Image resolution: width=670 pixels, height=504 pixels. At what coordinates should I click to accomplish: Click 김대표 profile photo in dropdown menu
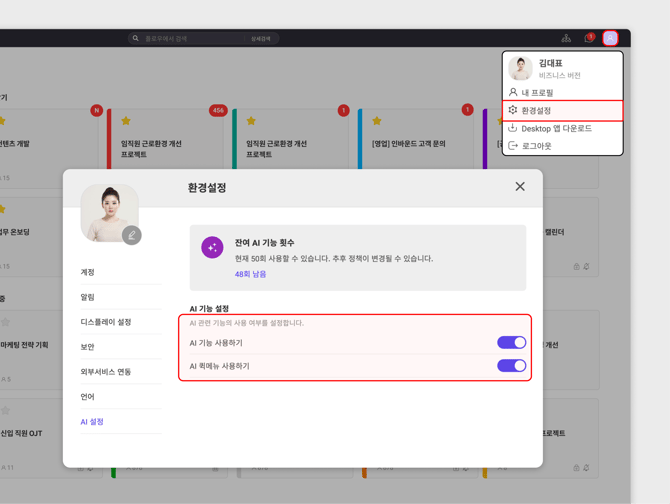coord(520,68)
